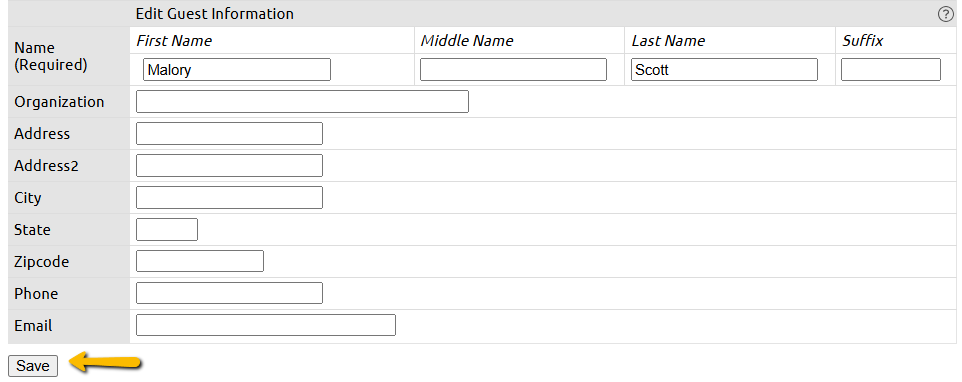Image resolution: width=962 pixels, height=382 pixels.
Task: Select the Organization input field
Action: 302,102
